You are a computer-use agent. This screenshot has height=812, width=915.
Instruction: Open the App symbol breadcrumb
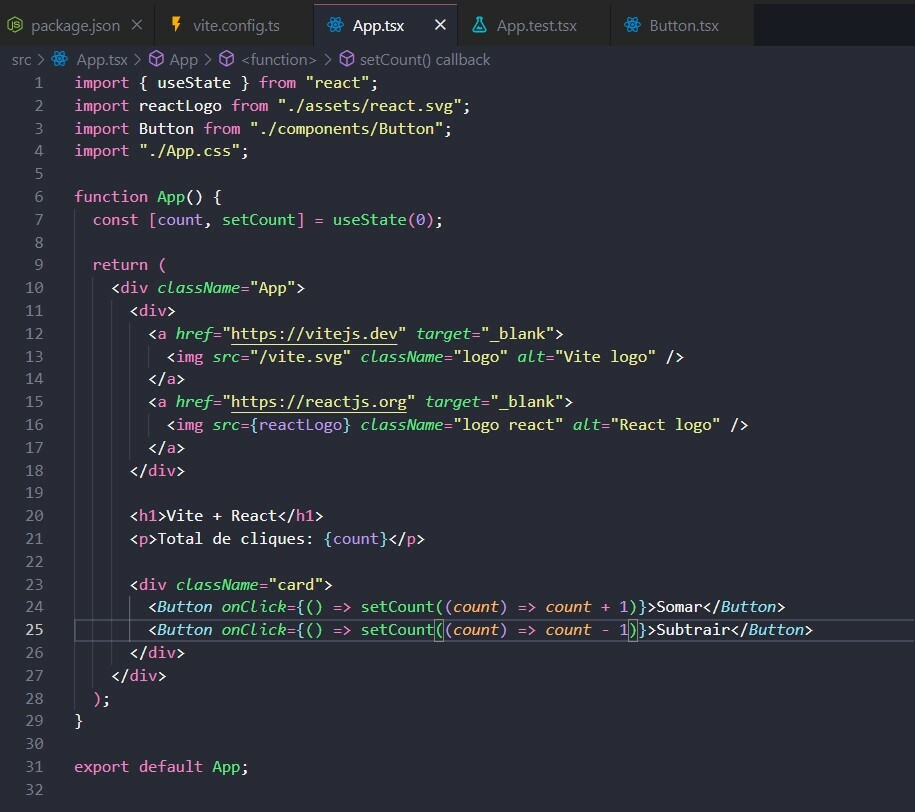[184, 60]
